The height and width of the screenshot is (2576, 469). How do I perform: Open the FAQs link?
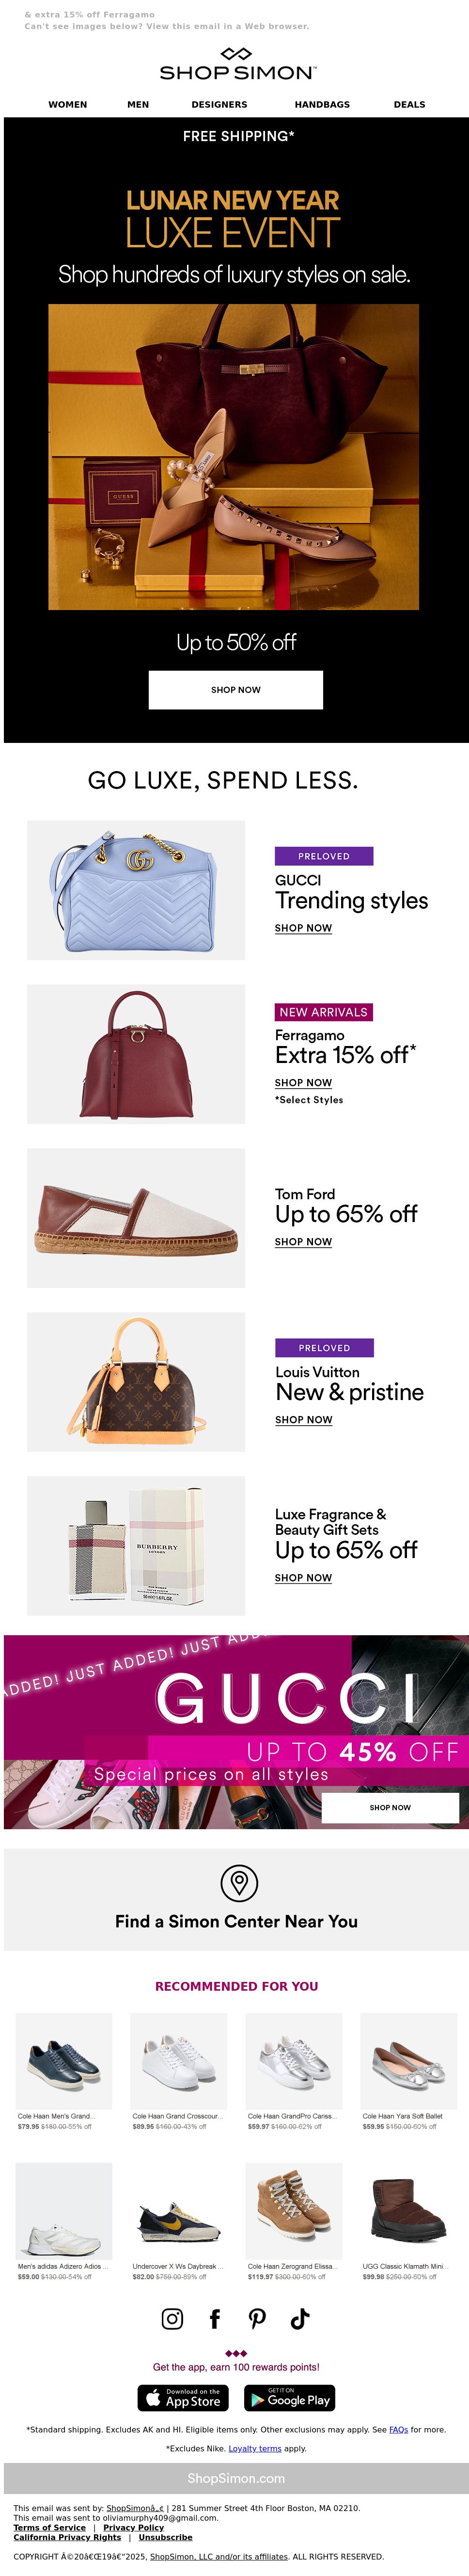(x=398, y=2429)
